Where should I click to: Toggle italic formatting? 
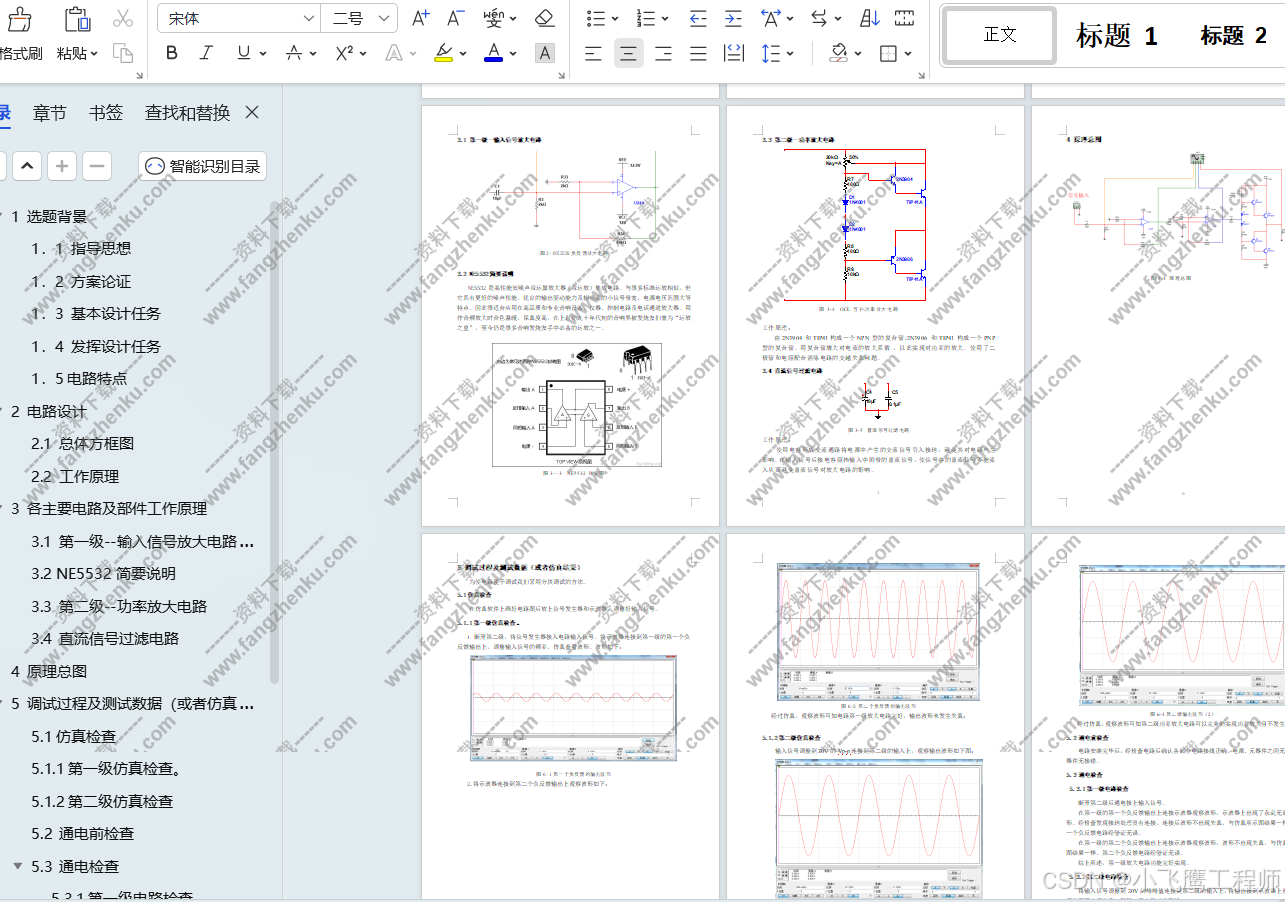coord(207,53)
